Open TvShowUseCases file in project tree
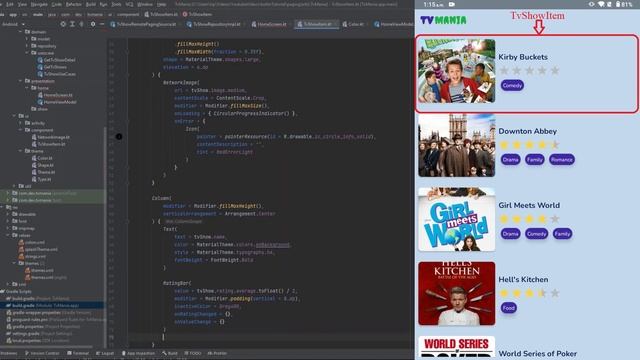This screenshot has width=640, height=360. (56, 74)
